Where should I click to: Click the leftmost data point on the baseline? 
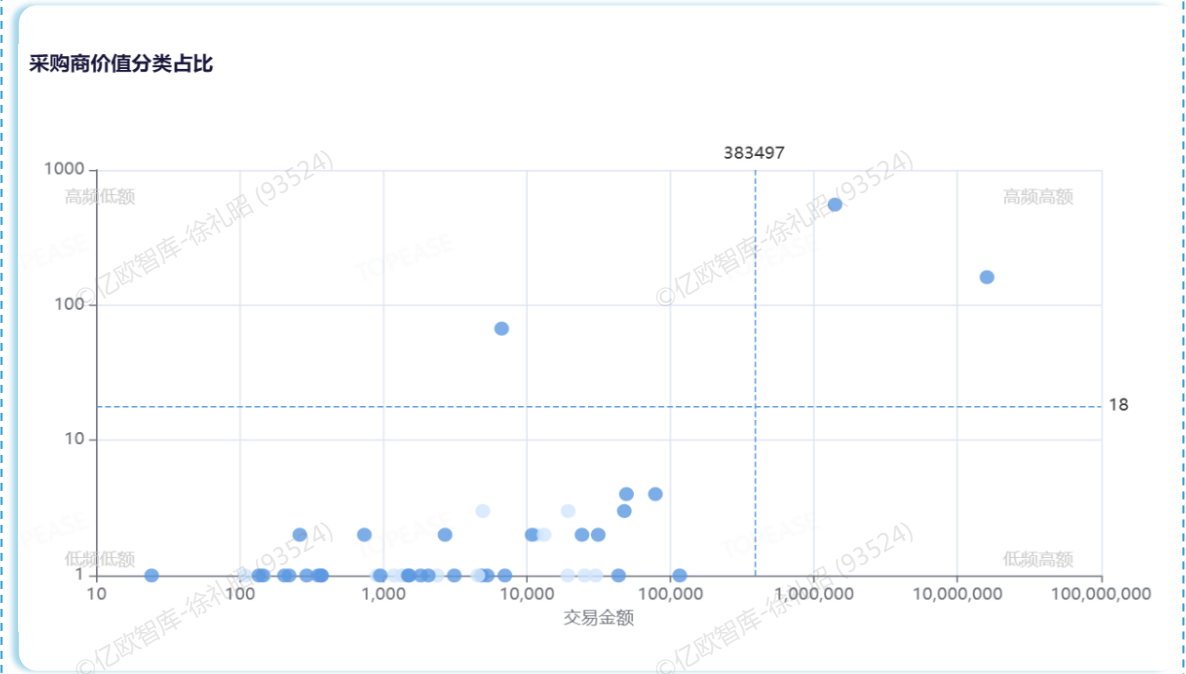(151, 575)
